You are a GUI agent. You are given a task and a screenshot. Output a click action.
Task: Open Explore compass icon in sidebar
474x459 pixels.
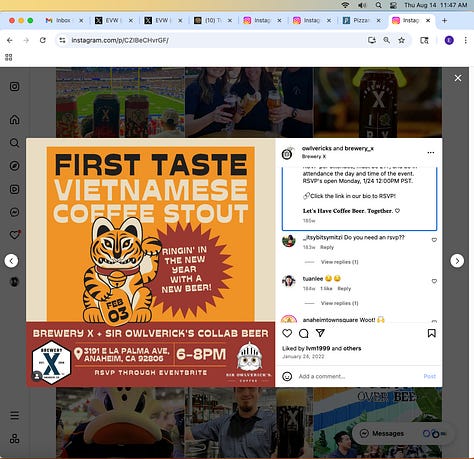click(14, 166)
